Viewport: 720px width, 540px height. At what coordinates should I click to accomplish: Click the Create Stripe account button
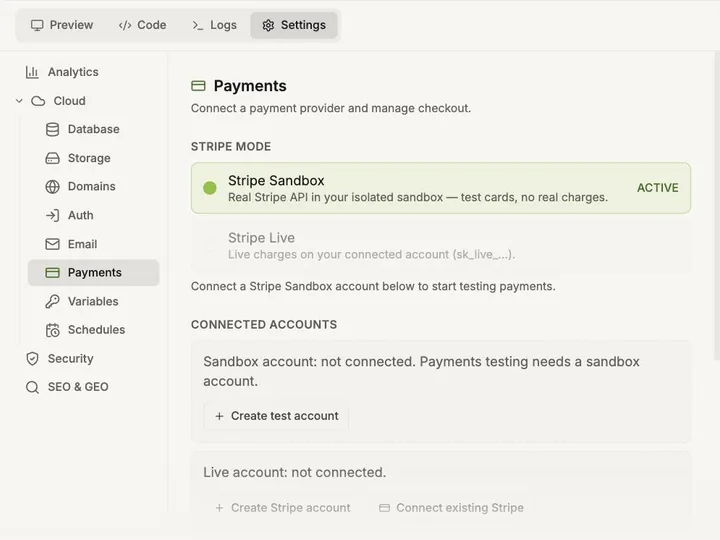coord(283,508)
